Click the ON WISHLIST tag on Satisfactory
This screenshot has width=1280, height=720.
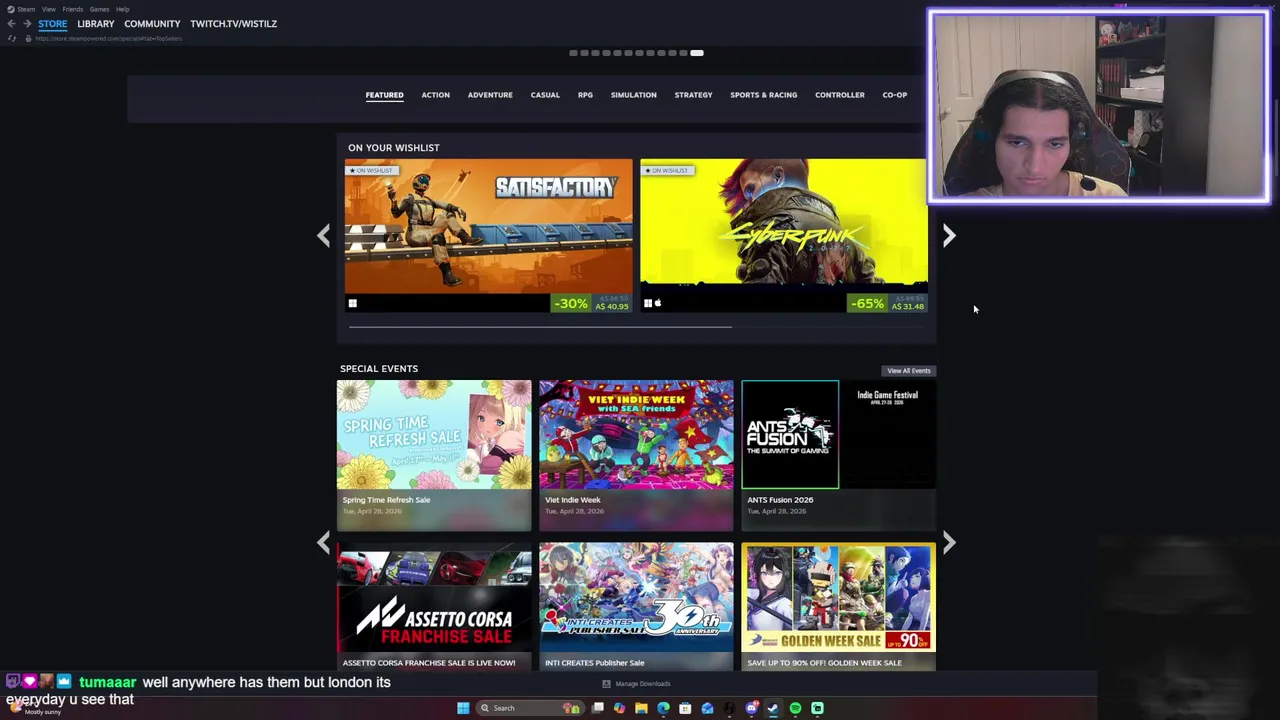click(x=371, y=170)
